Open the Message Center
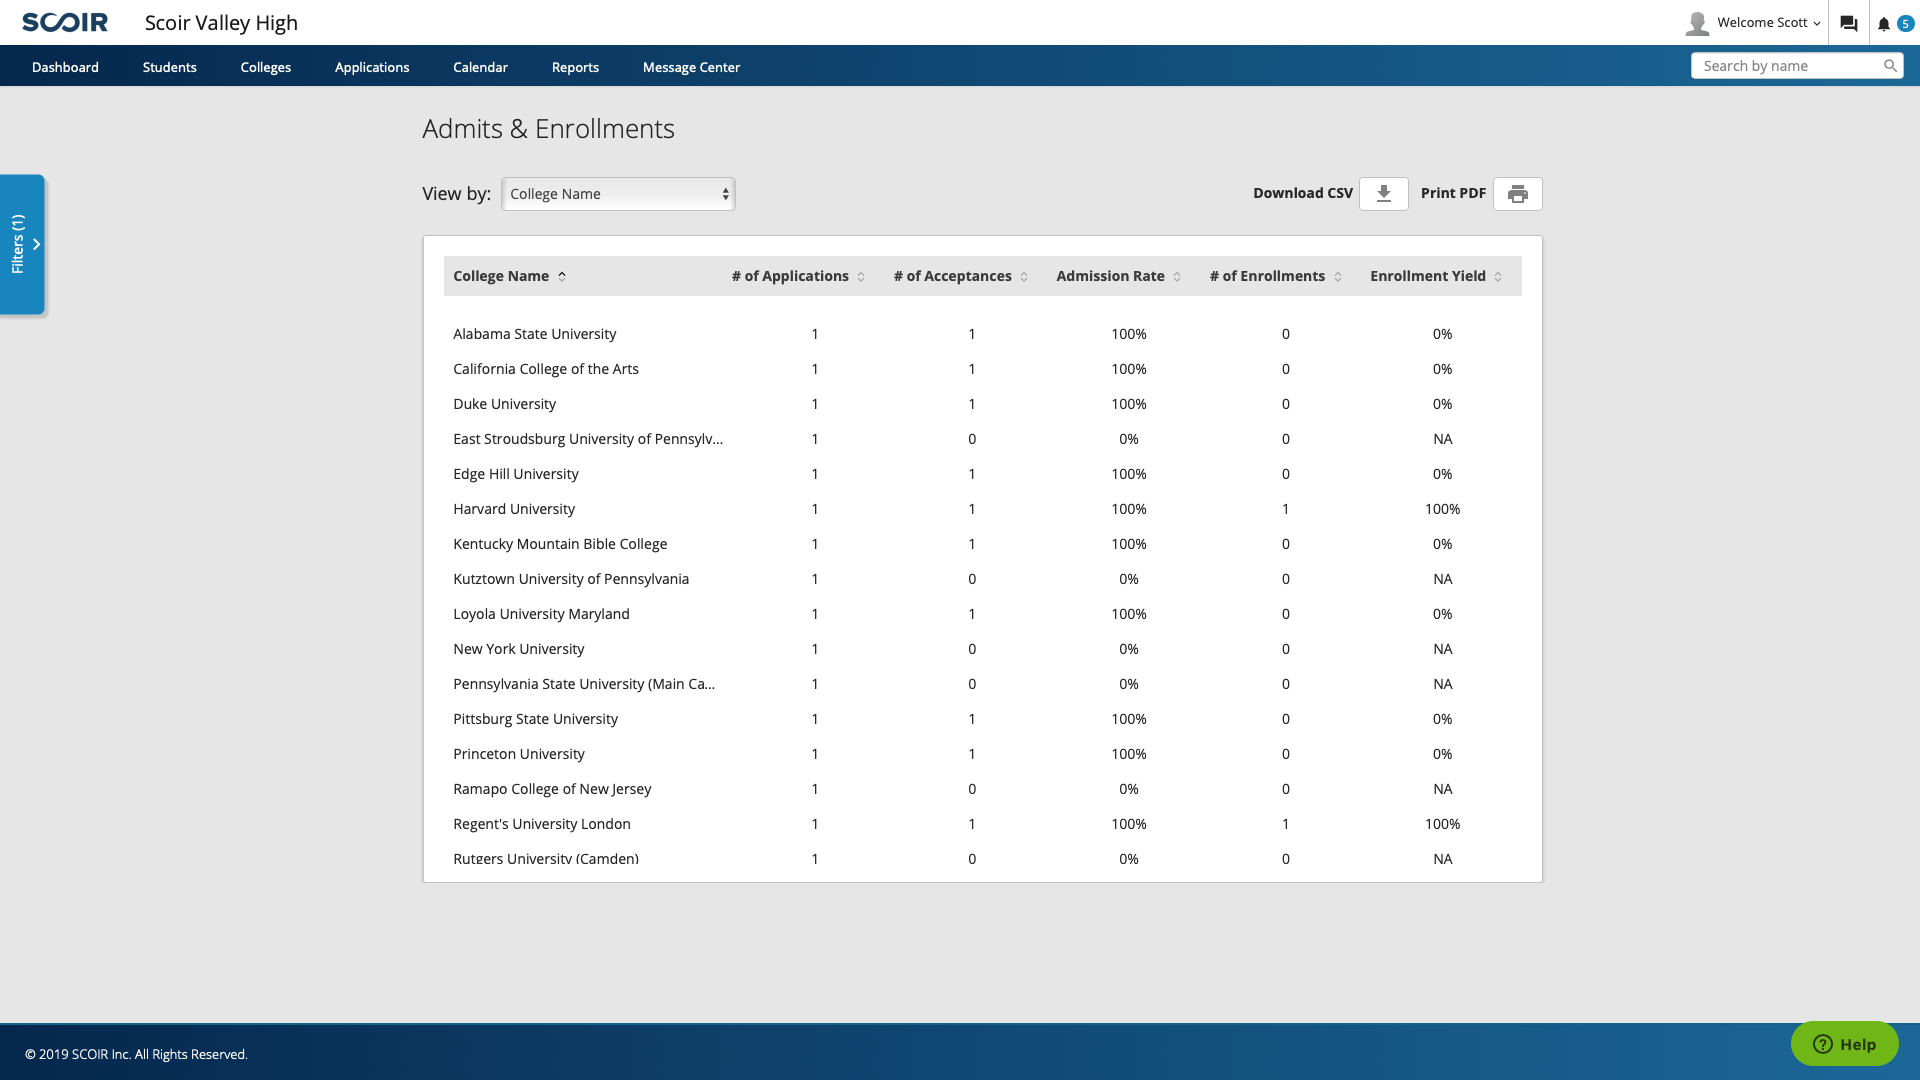 [691, 67]
